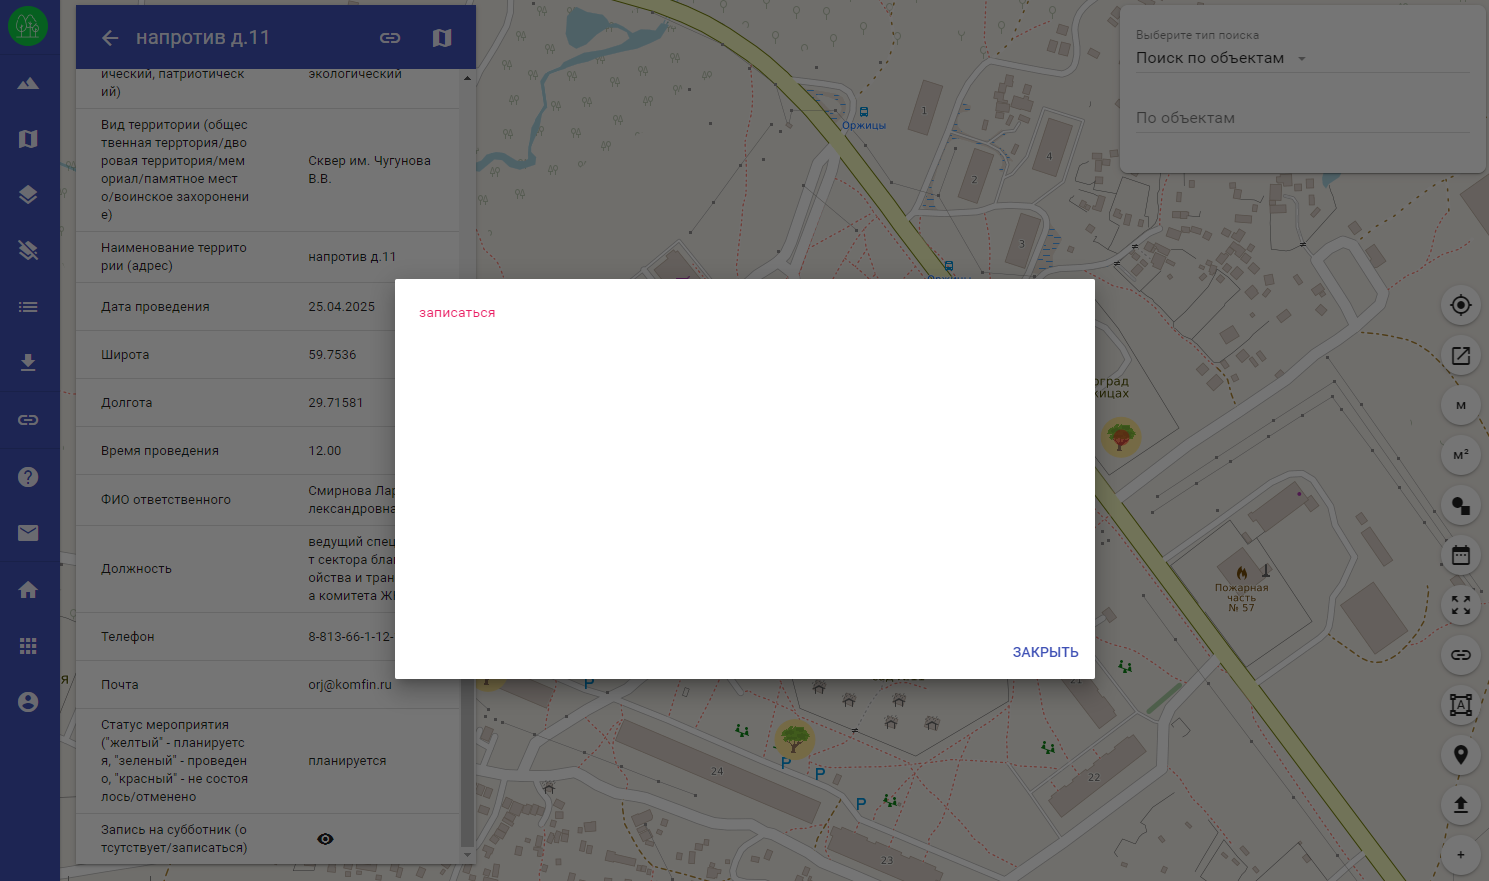Screen dimensions: 1489x881
Task: Toggle eye icon for subbotnik registration
Action: pyautogui.click(x=325, y=839)
